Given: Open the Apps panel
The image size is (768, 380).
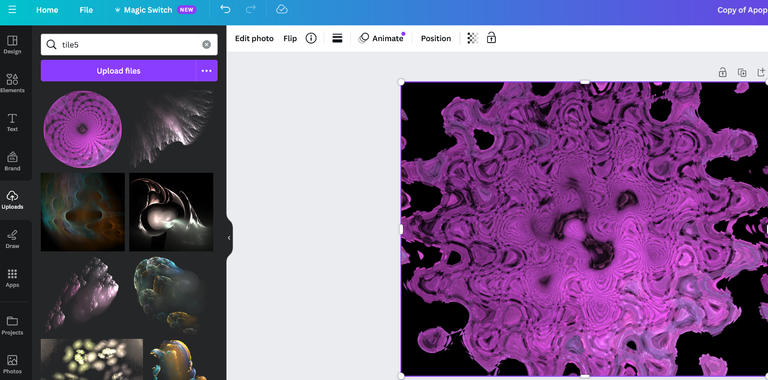Looking at the screenshot, I should point(12,278).
